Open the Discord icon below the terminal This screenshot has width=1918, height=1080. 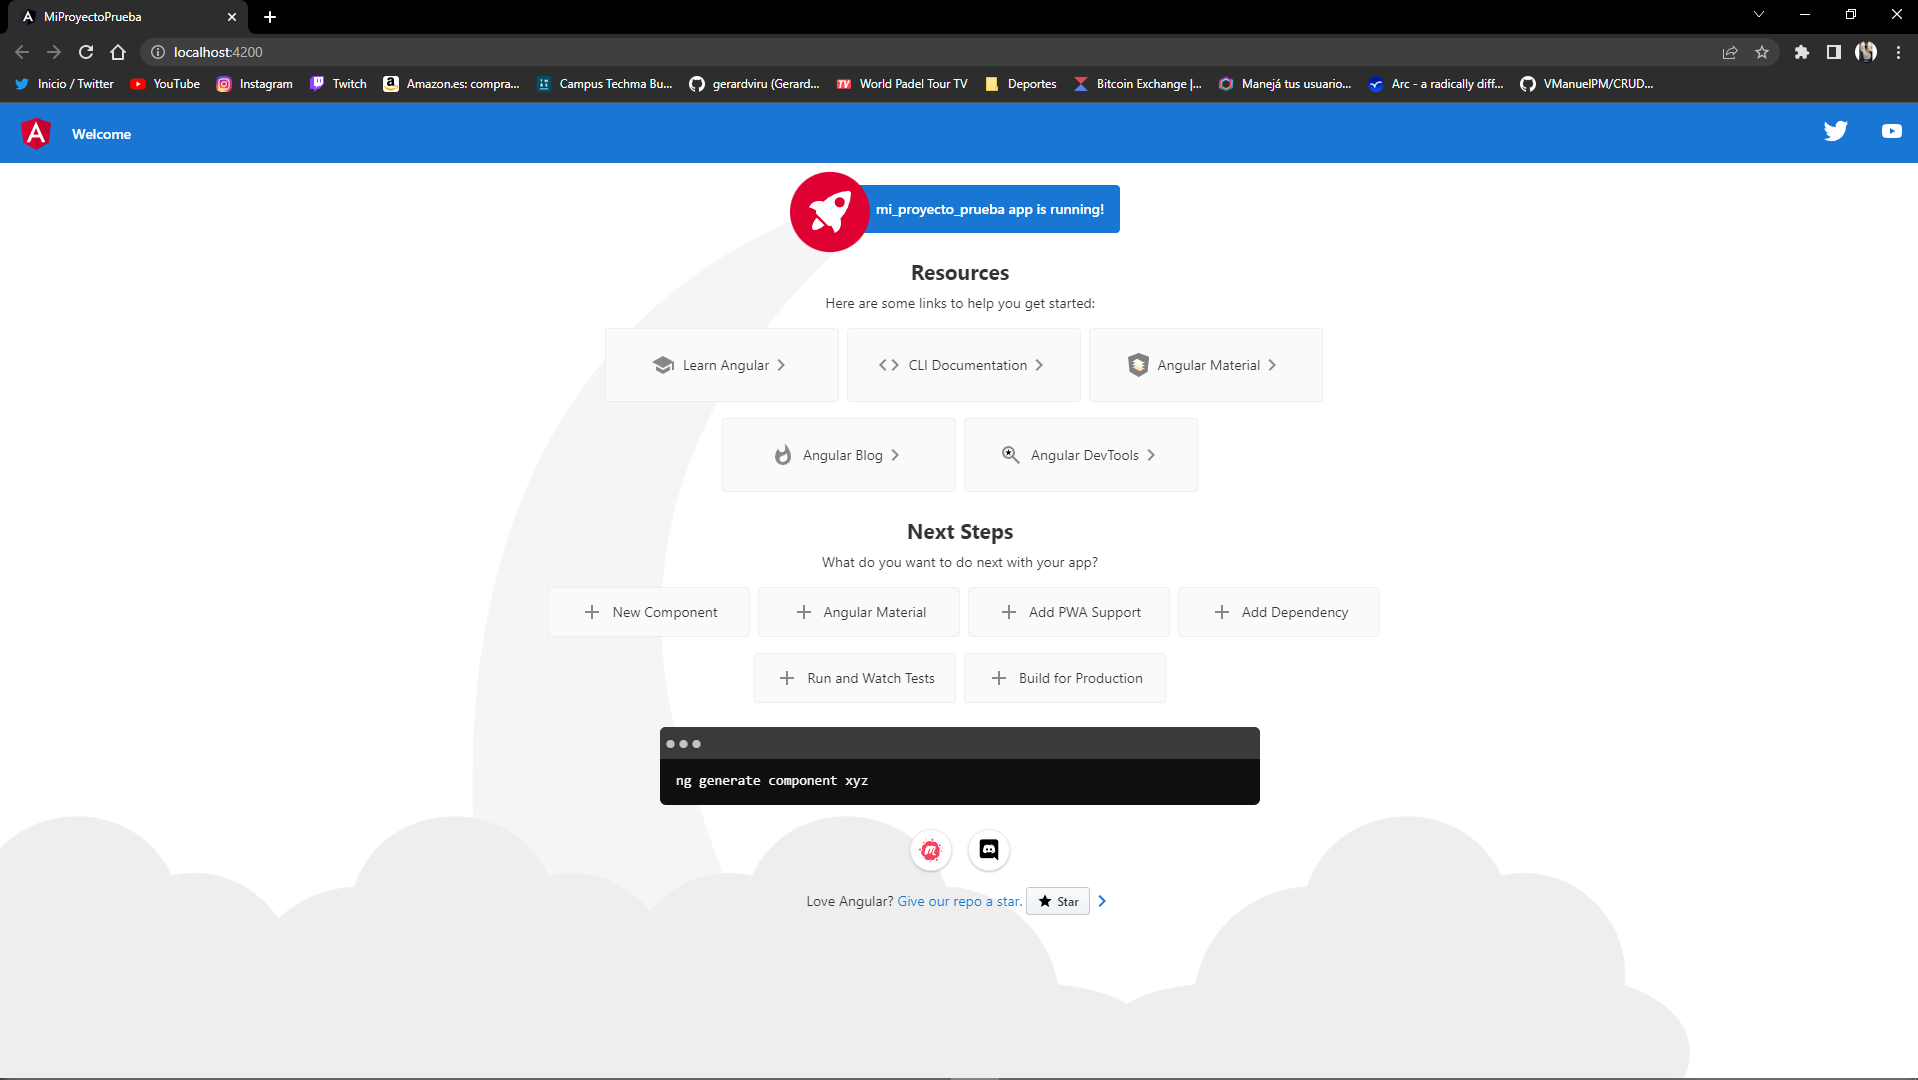pos(988,850)
